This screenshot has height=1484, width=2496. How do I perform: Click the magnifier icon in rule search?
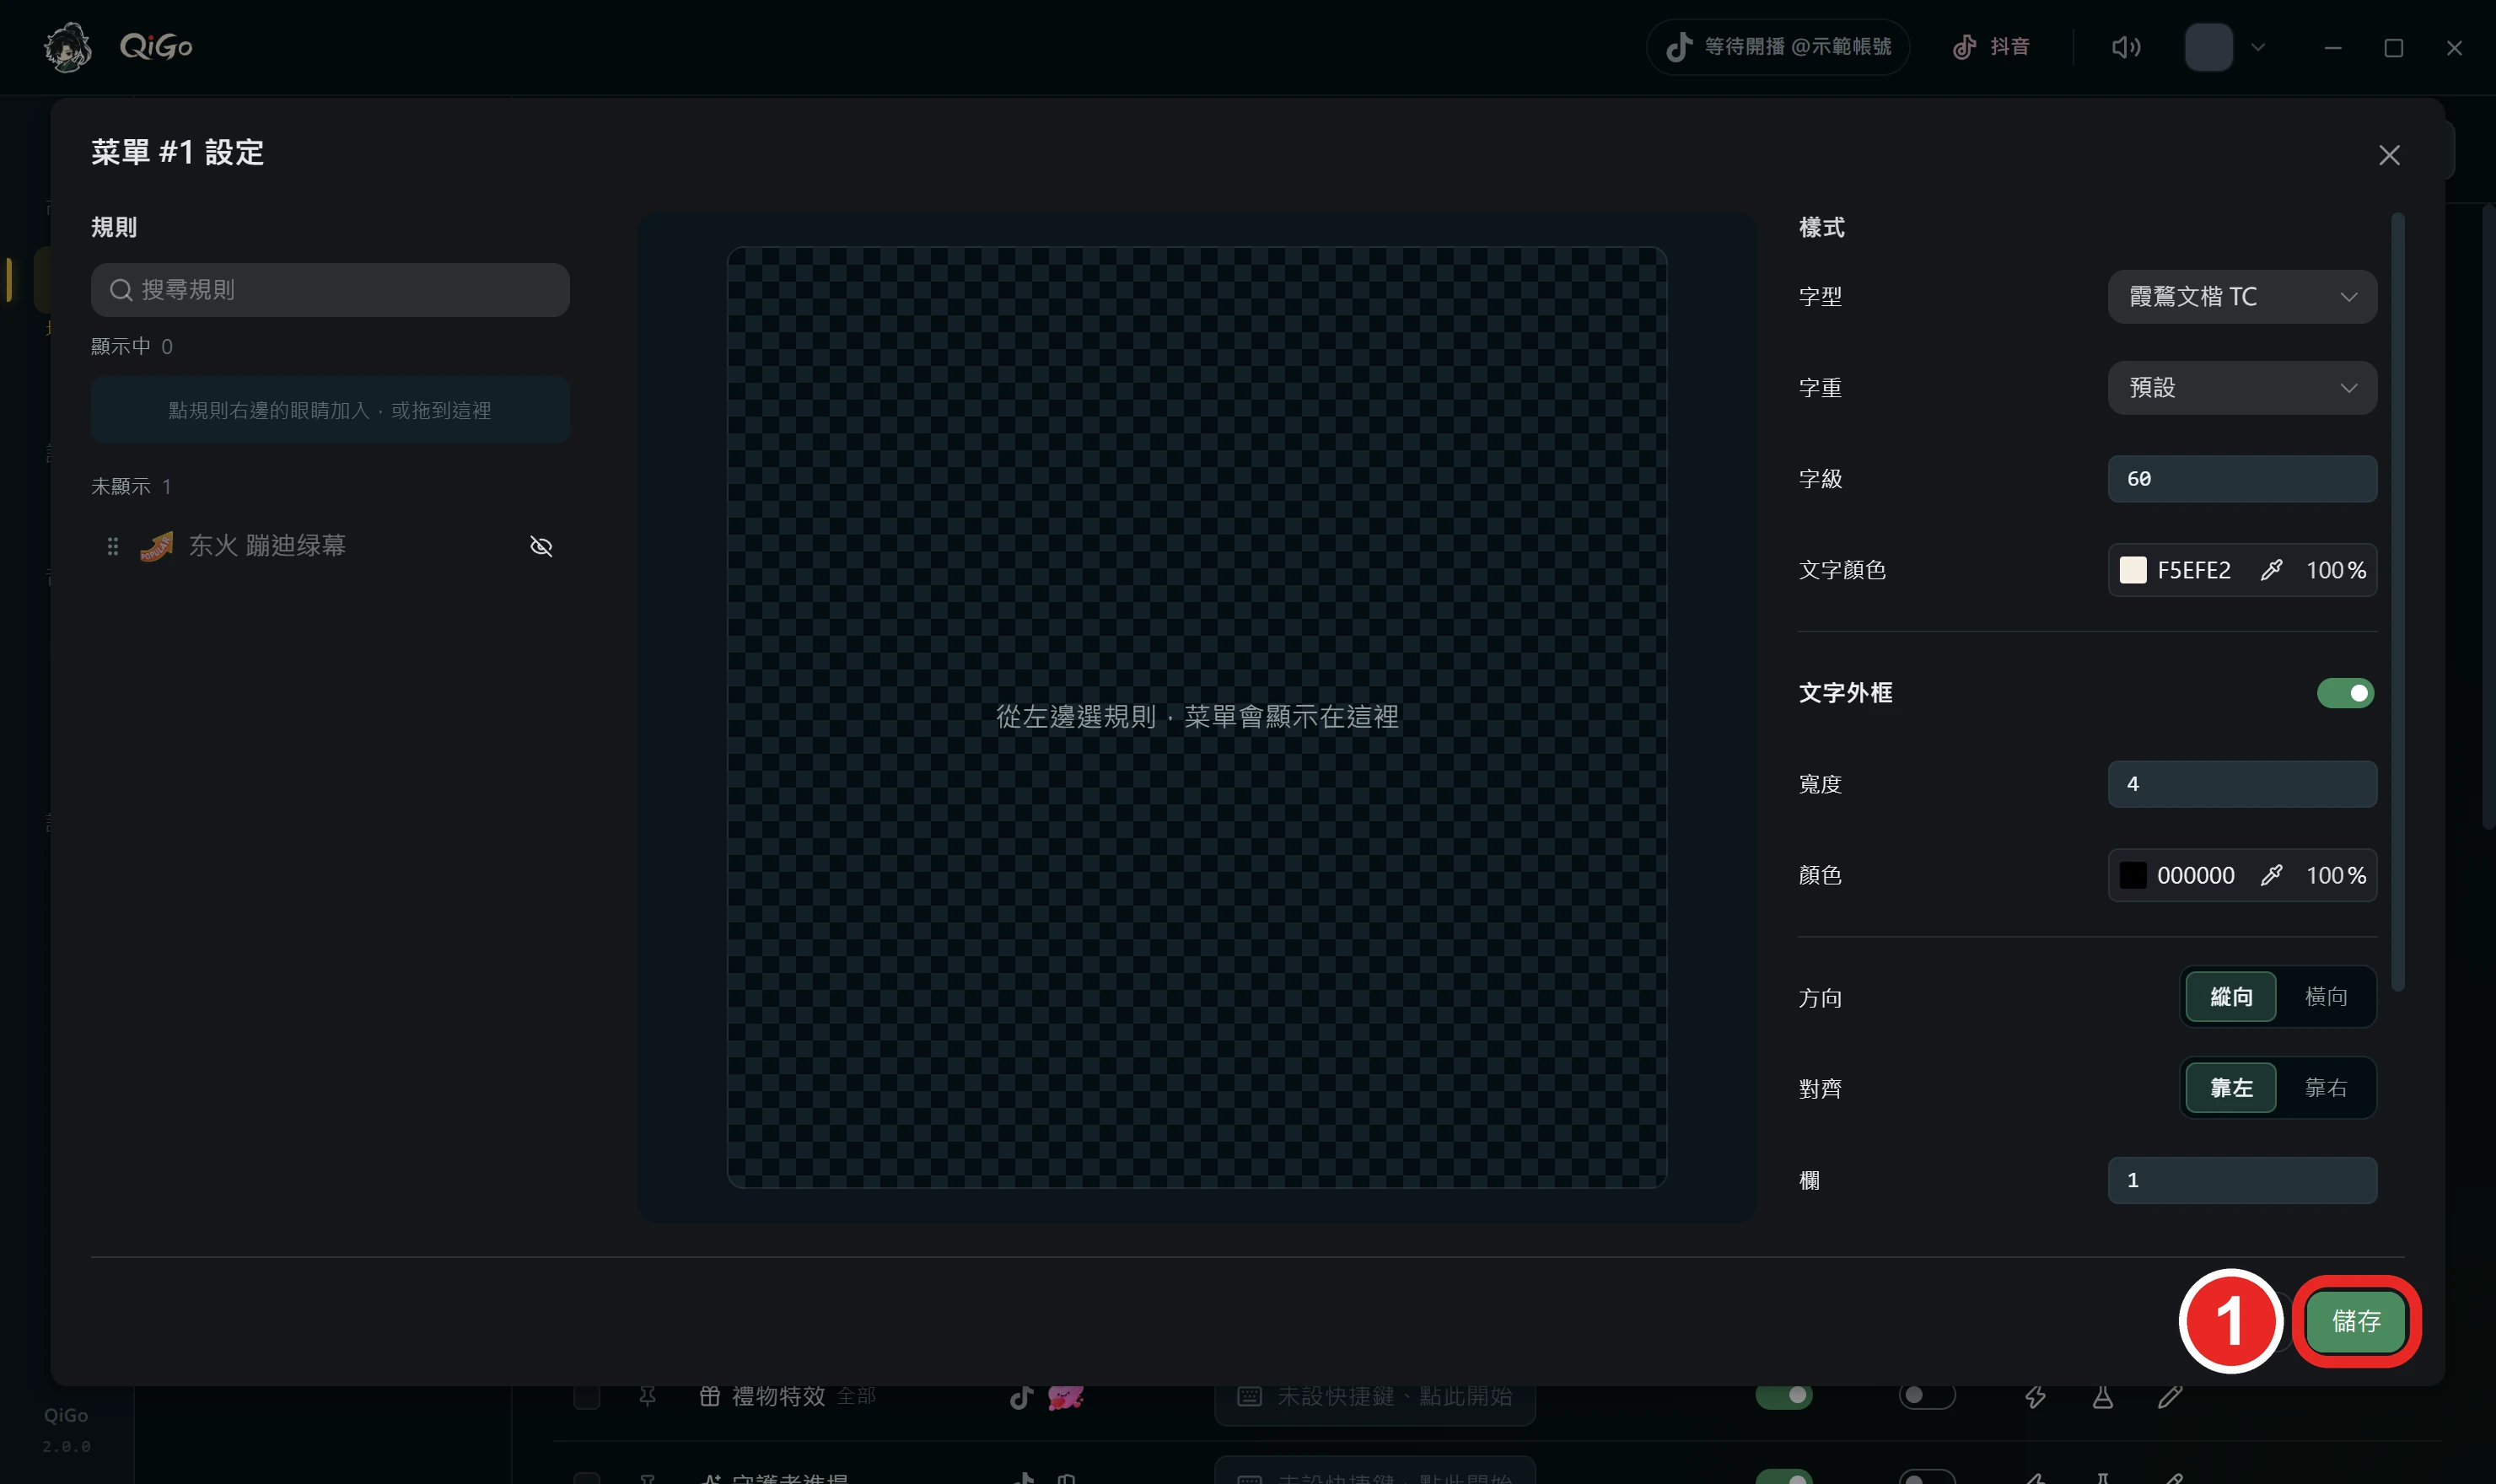click(121, 290)
